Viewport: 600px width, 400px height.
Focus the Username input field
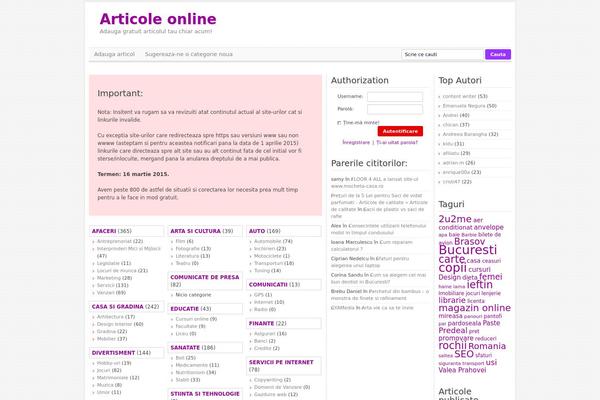pyautogui.click(x=395, y=96)
